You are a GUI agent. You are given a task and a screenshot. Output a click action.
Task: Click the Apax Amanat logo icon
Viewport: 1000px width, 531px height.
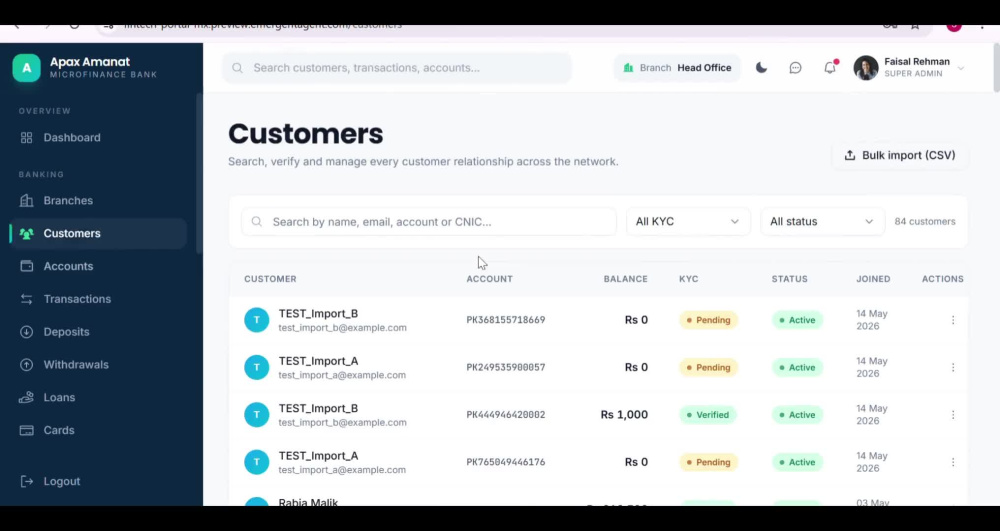click(x=26, y=68)
